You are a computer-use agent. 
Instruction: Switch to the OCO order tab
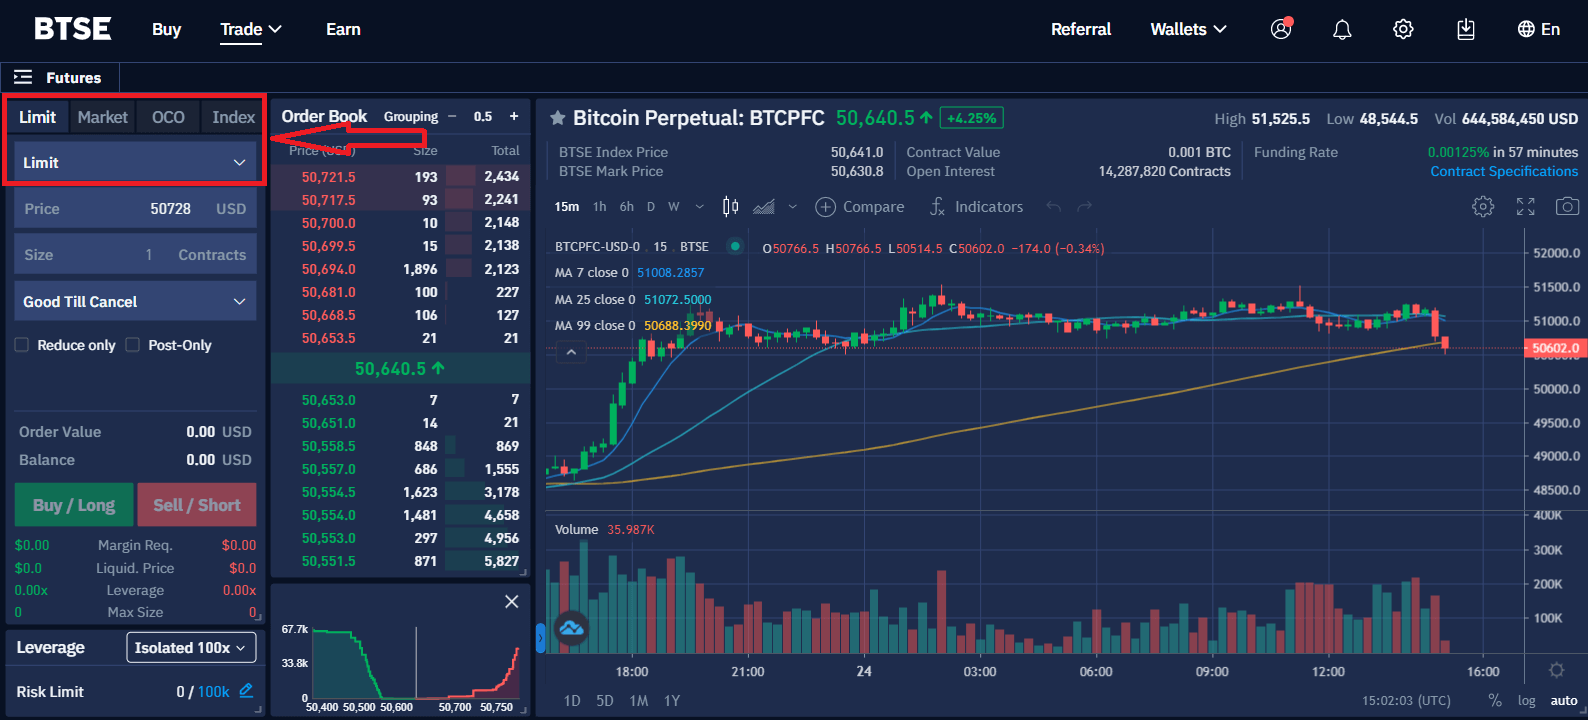click(168, 117)
